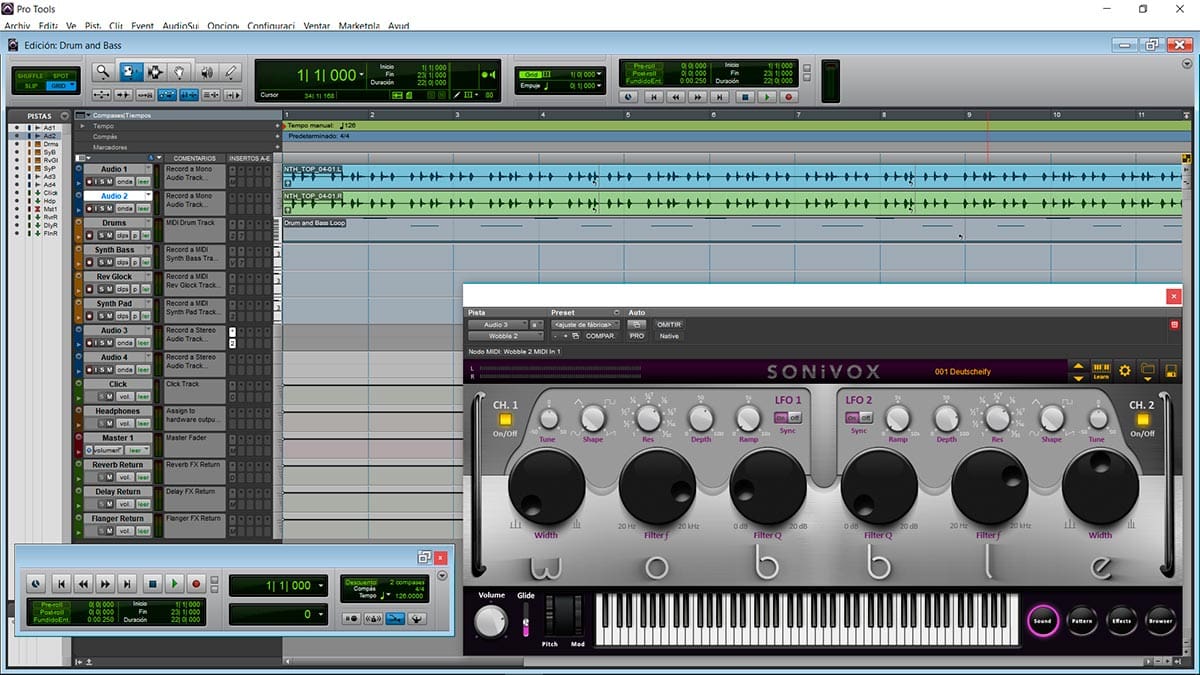The width and height of the screenshot is (1200, 675).
Task: Open the Ayuda help menu
Action: coord(397,25)
